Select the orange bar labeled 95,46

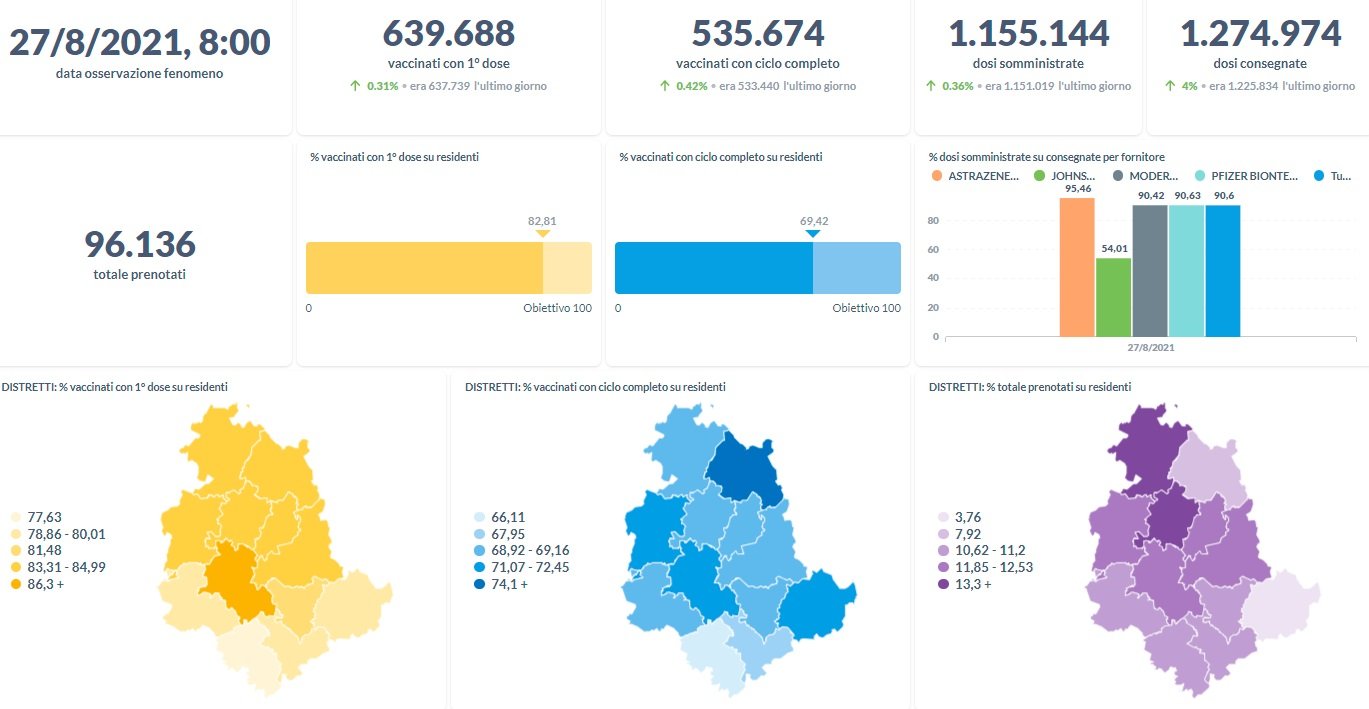point(1076,267)
